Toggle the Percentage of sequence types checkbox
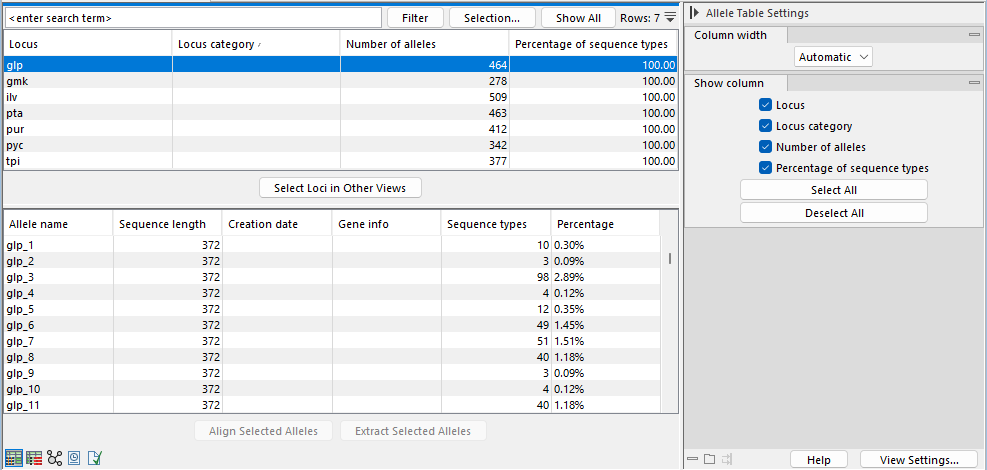The image size is (987, 470). (x=765, y=168)
